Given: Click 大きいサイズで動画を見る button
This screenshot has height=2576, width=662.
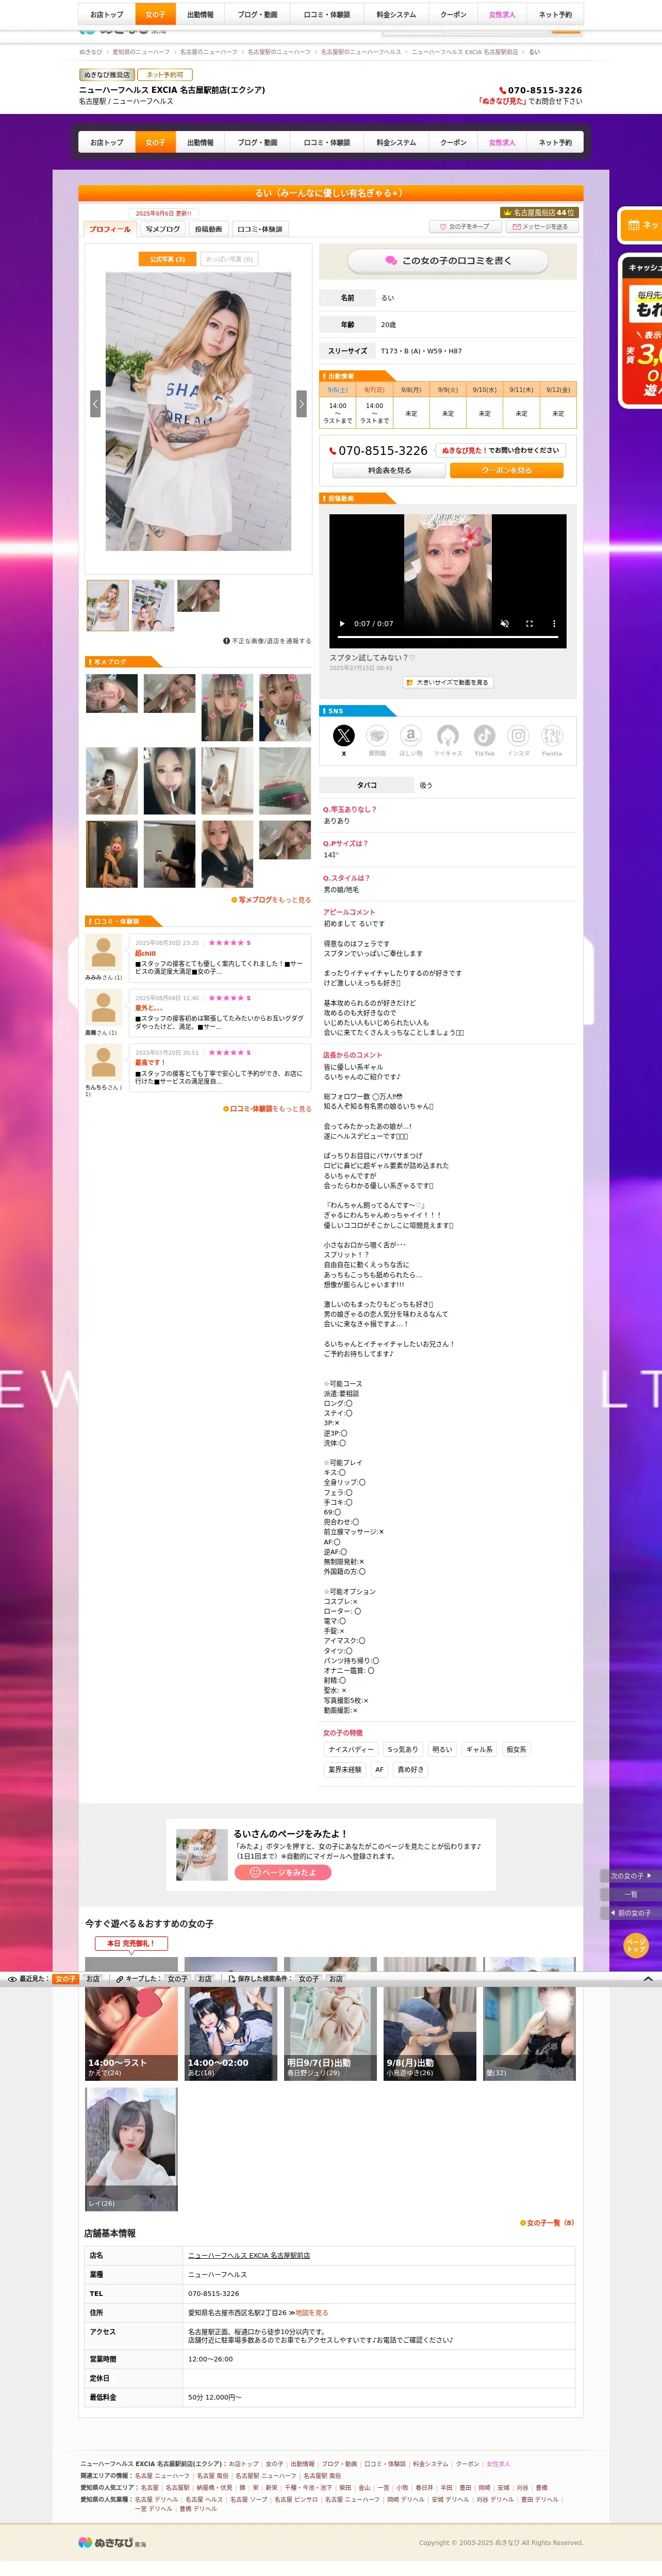Looking at the screenshot, I should click(x=447, y=683).
